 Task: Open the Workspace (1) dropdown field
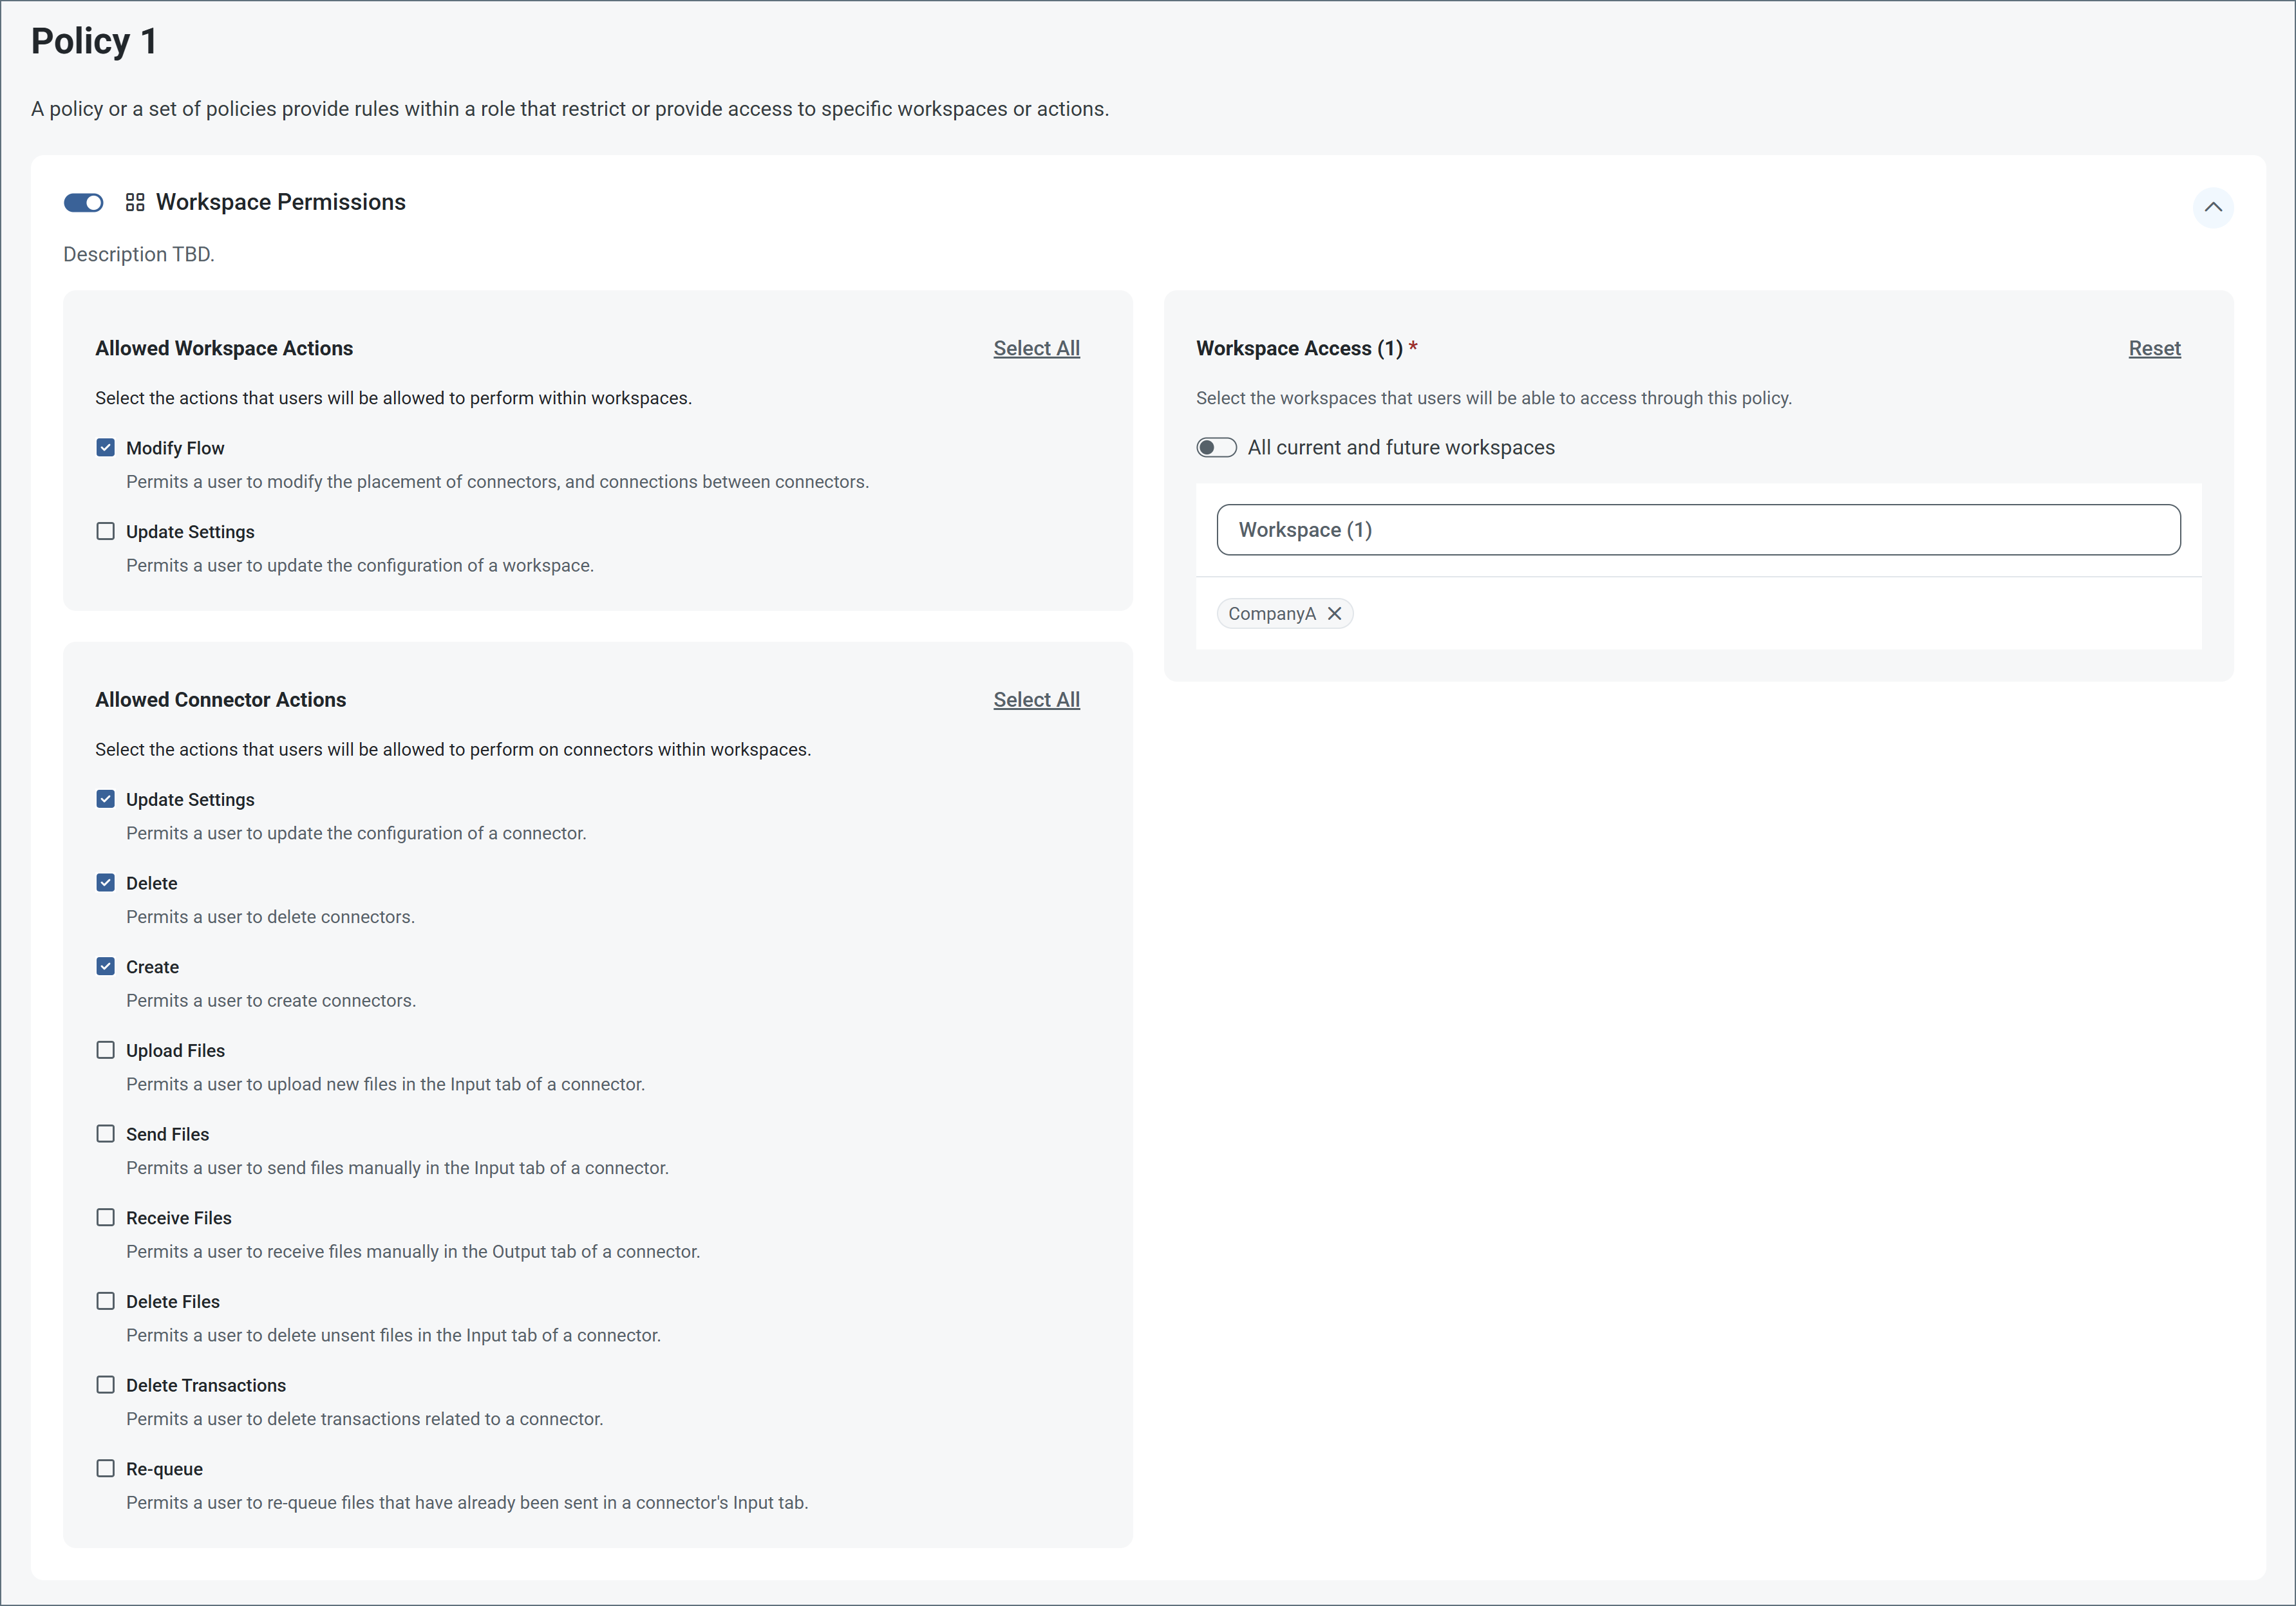tap(1698, 530)
